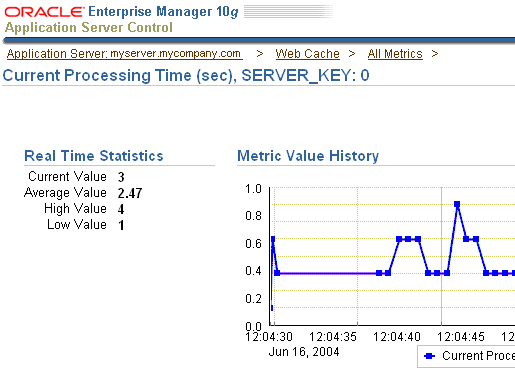Click the Low Value label

[77, 225]
